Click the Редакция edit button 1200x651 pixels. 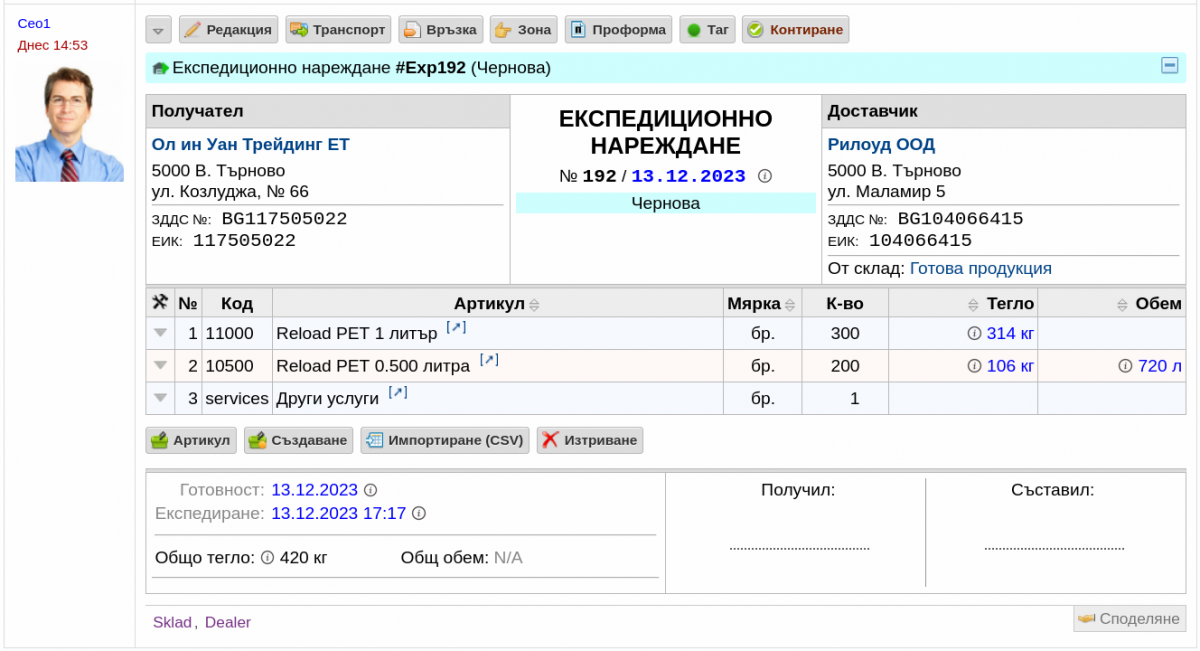coord(227,30)
